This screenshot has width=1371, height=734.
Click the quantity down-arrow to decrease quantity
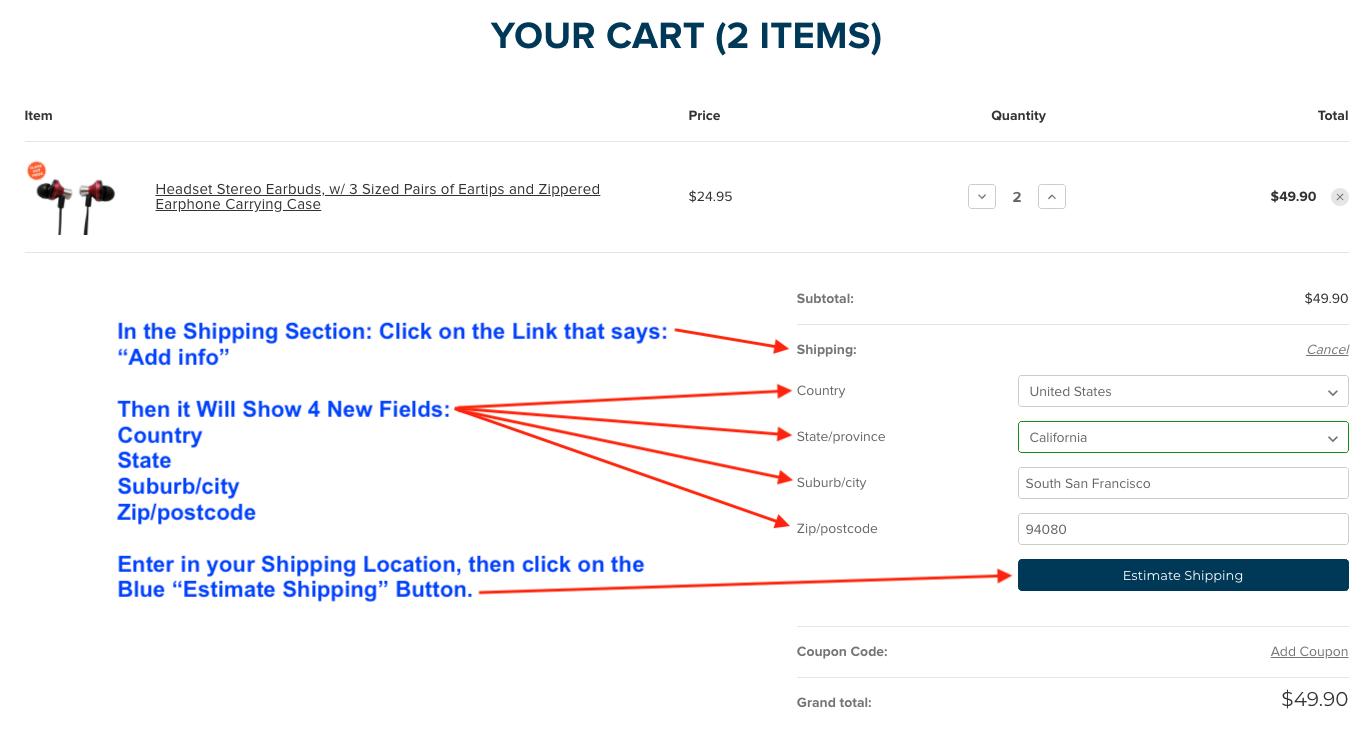tap(981, 196)
